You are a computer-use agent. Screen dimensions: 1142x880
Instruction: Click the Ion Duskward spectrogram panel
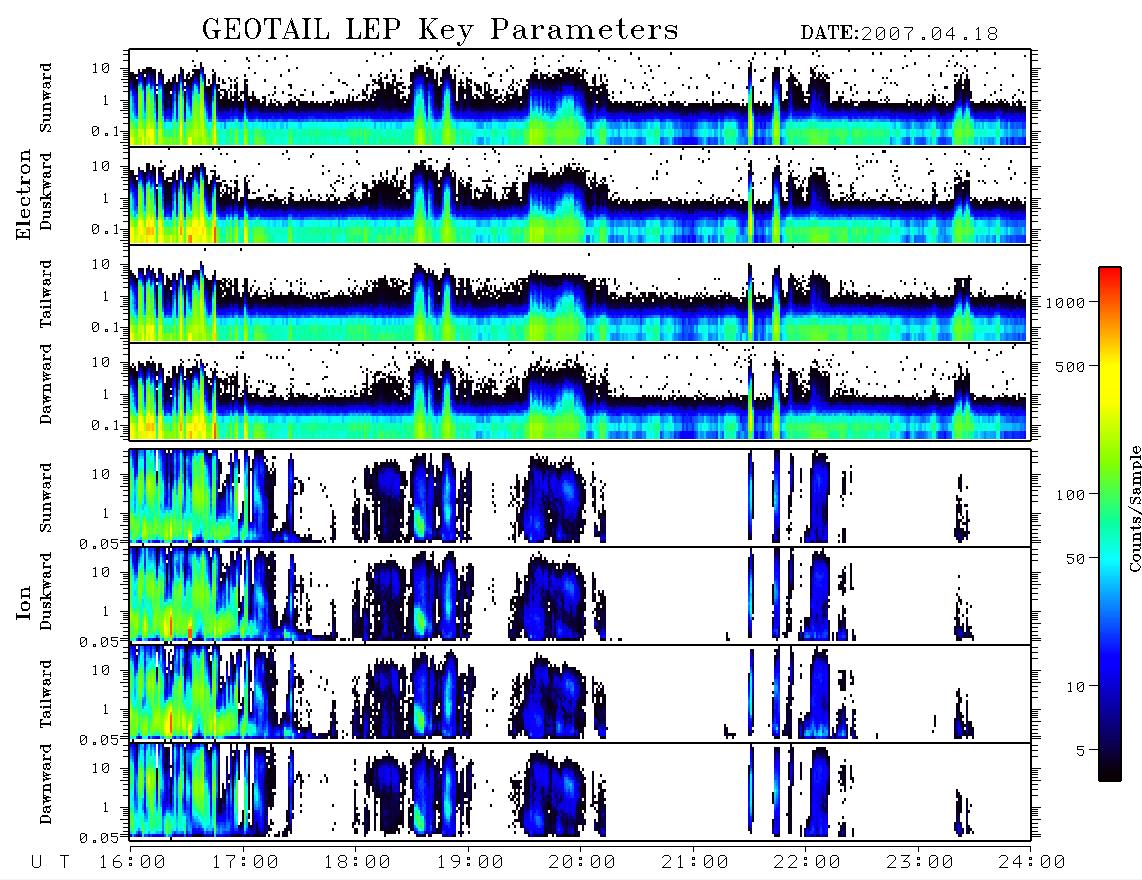(x=580, y=596)
